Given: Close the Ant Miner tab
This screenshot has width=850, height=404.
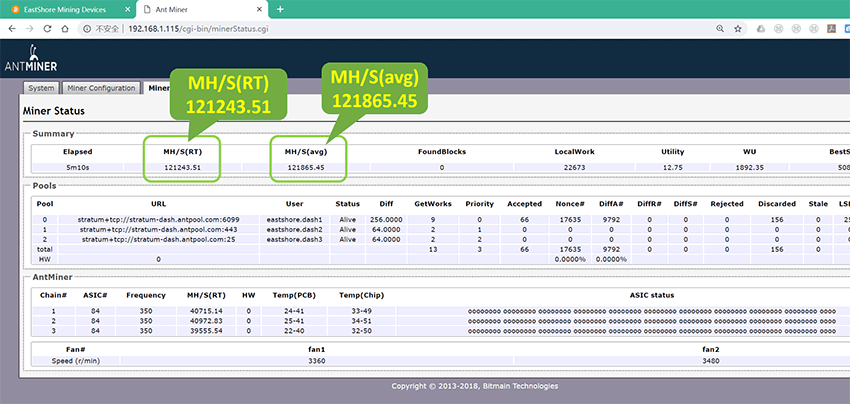Looking at the screenshot, I should click(259, 10).
